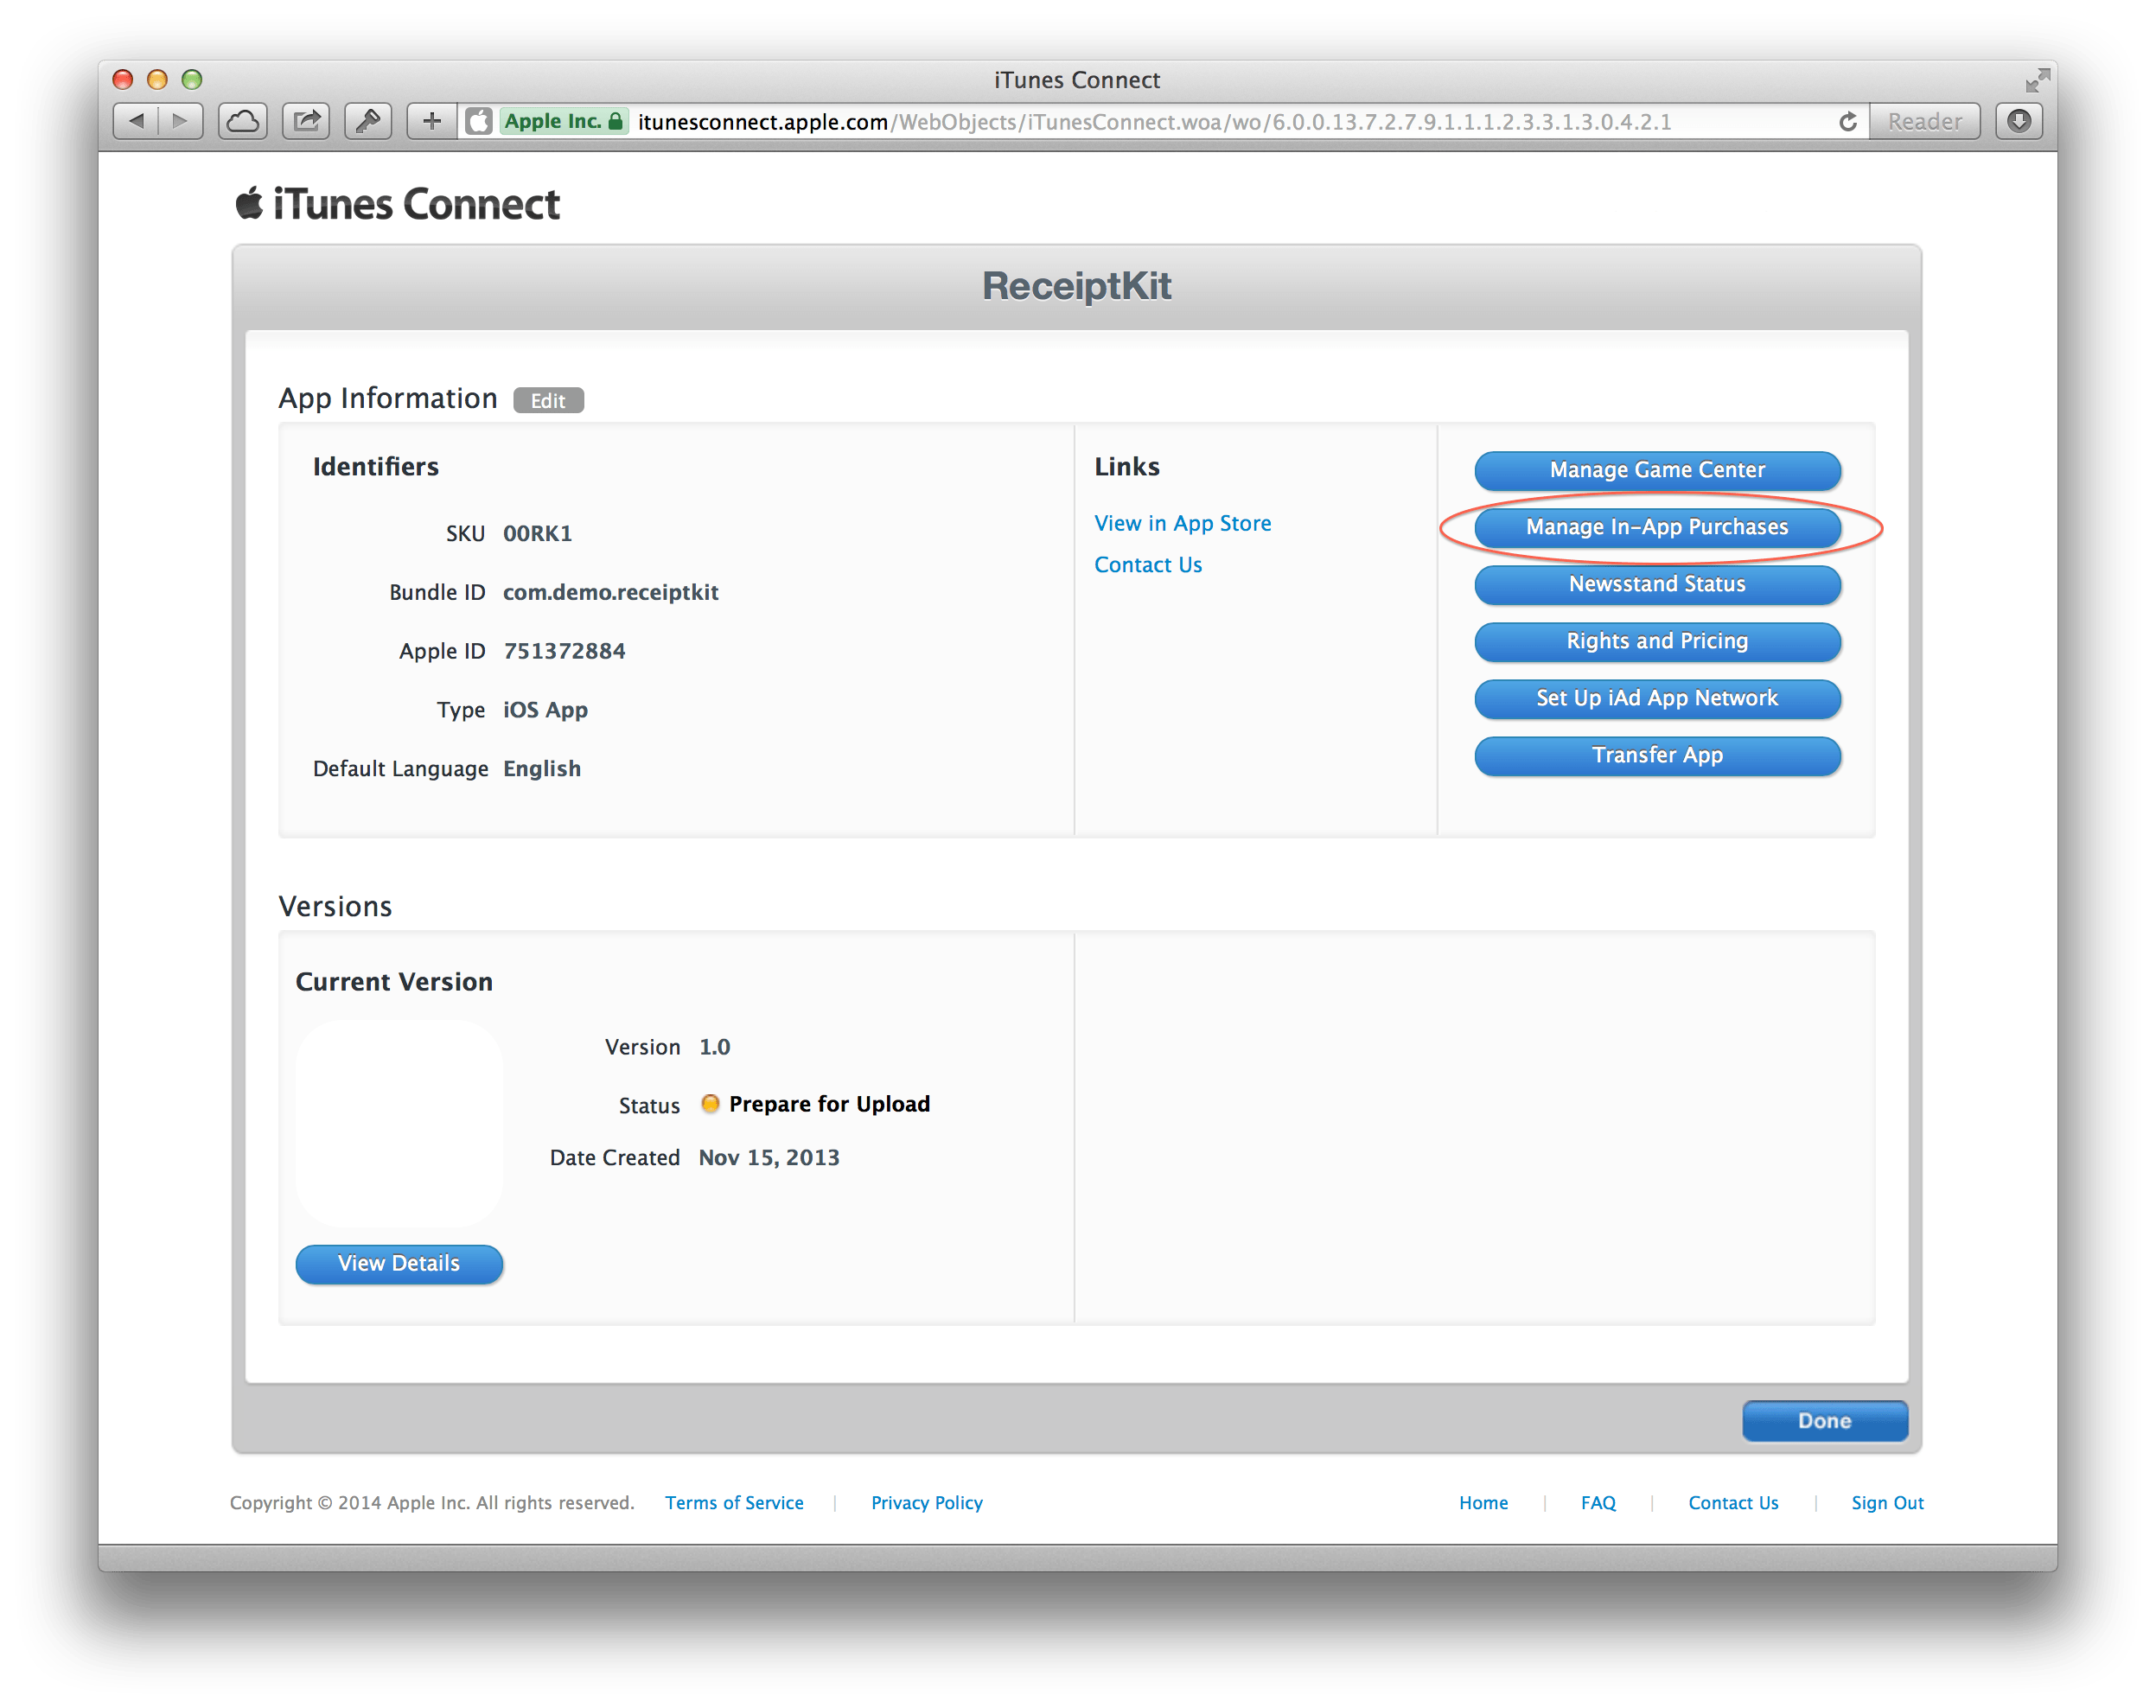Viewport: 2156px width, 1708px height.
Task: Click the Reader button in address bar
Action: [x=1924, y=121]
